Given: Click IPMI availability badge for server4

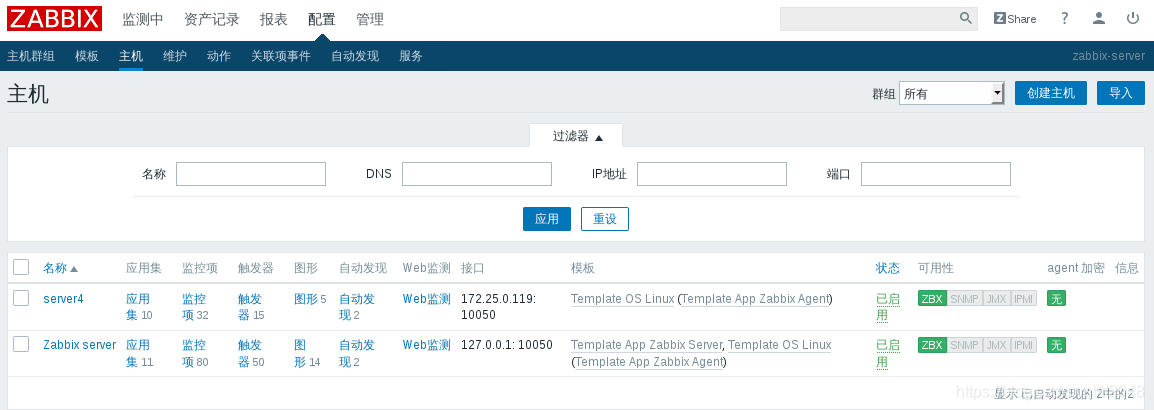Looking at the screenshot, I should (x=1024, y=299).
